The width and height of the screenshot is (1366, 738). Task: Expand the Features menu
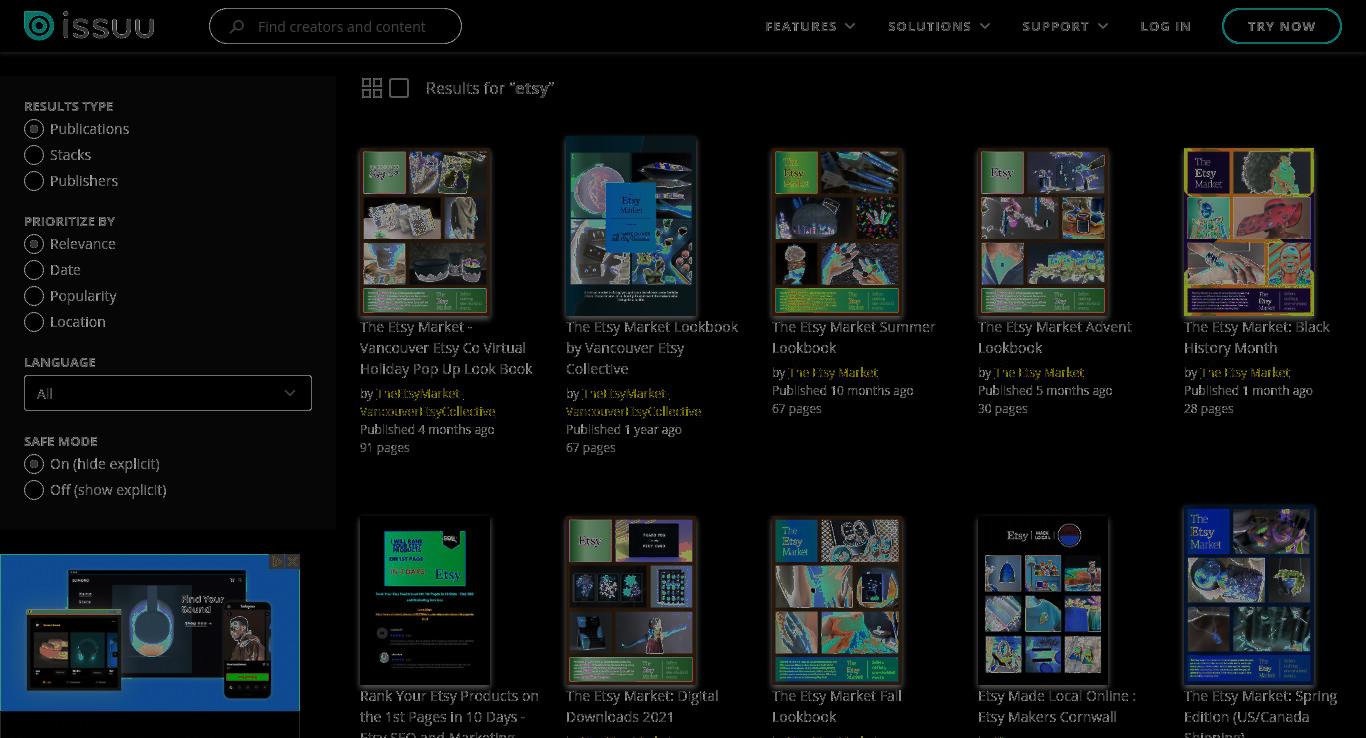click(x=810, y=26)
